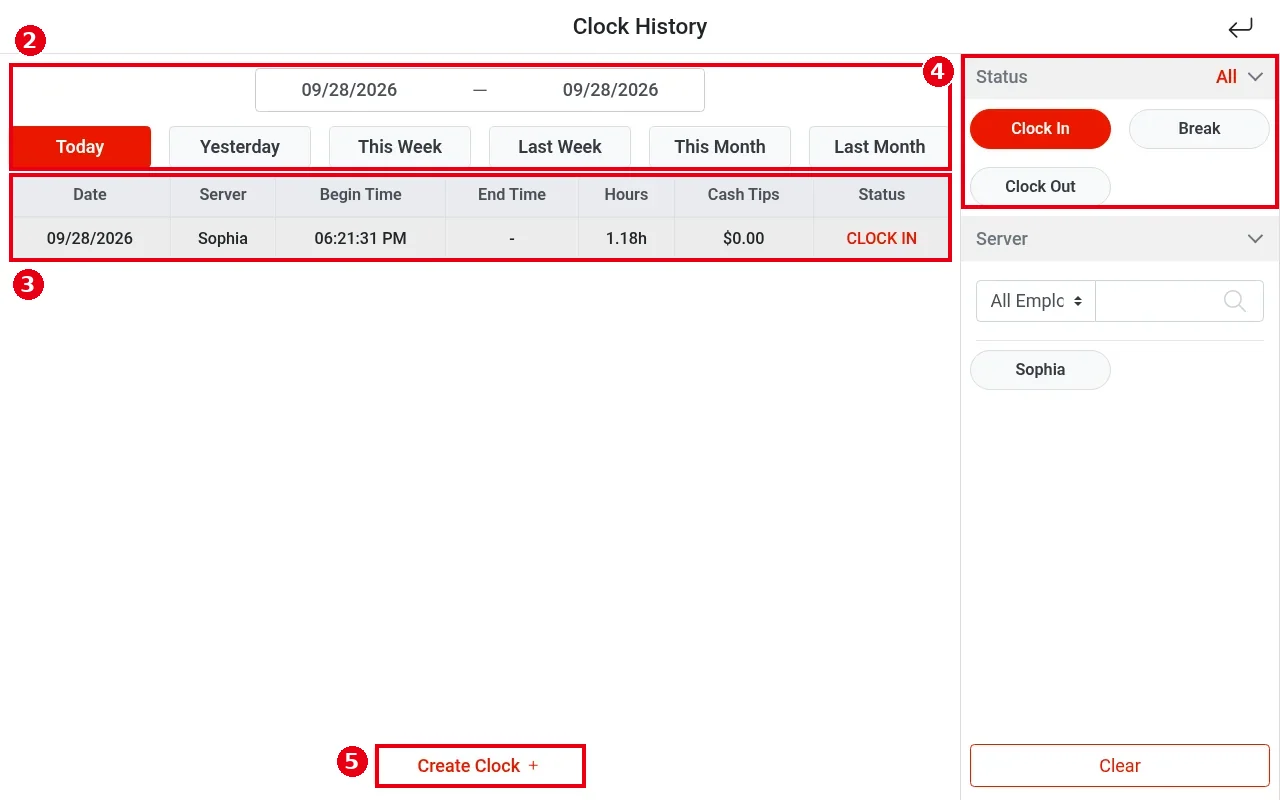Click the CLOCK IN status cell
This screenshot has width=1280, height=800.
(x=881, y=239)
